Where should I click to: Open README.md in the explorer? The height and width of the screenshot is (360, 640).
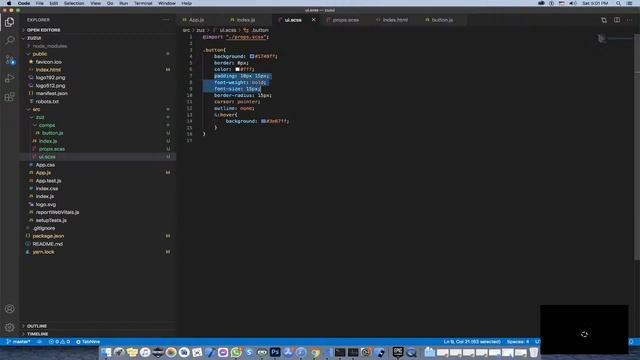coord(47,244)
